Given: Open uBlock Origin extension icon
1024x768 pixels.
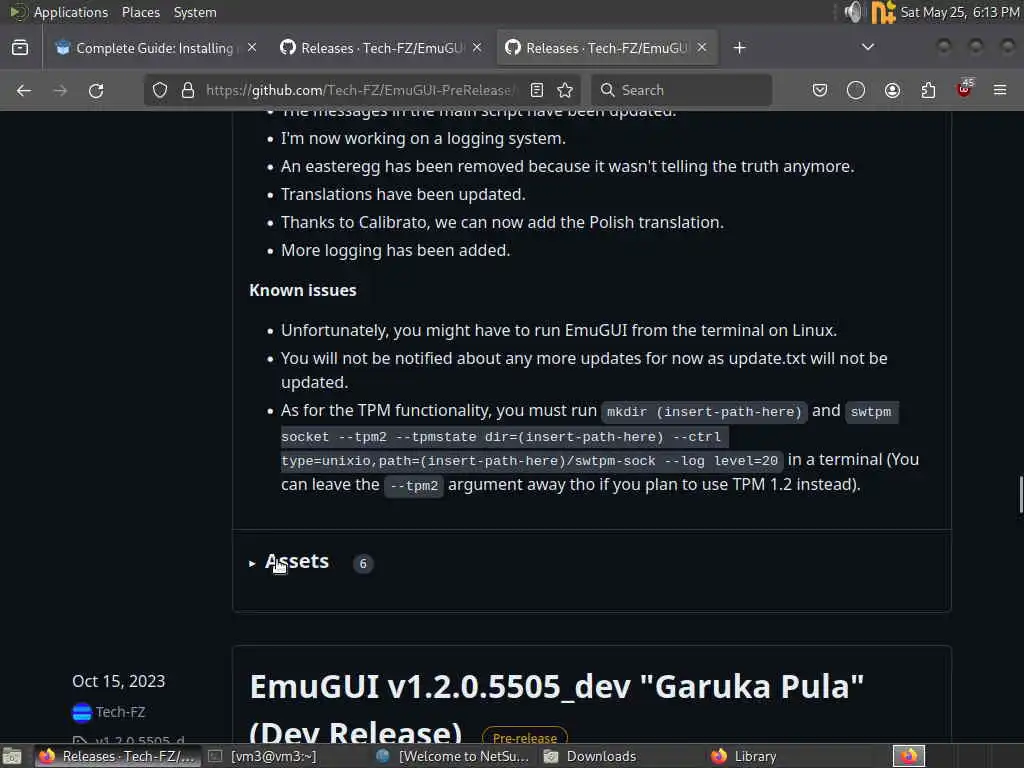Looking at the screenshot, I should [x=965, y=89].
